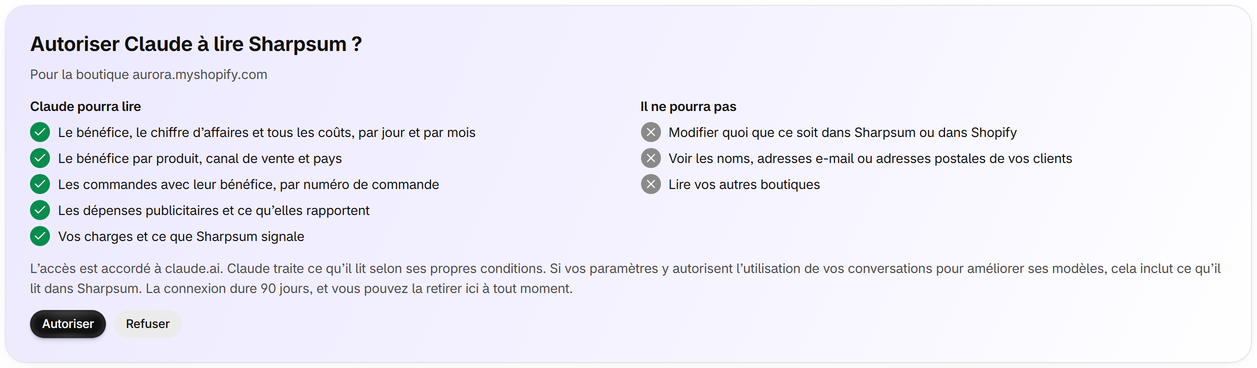1257x368 pixels.
Task: Click the text about customer names and emails
Action: [870, 159]
